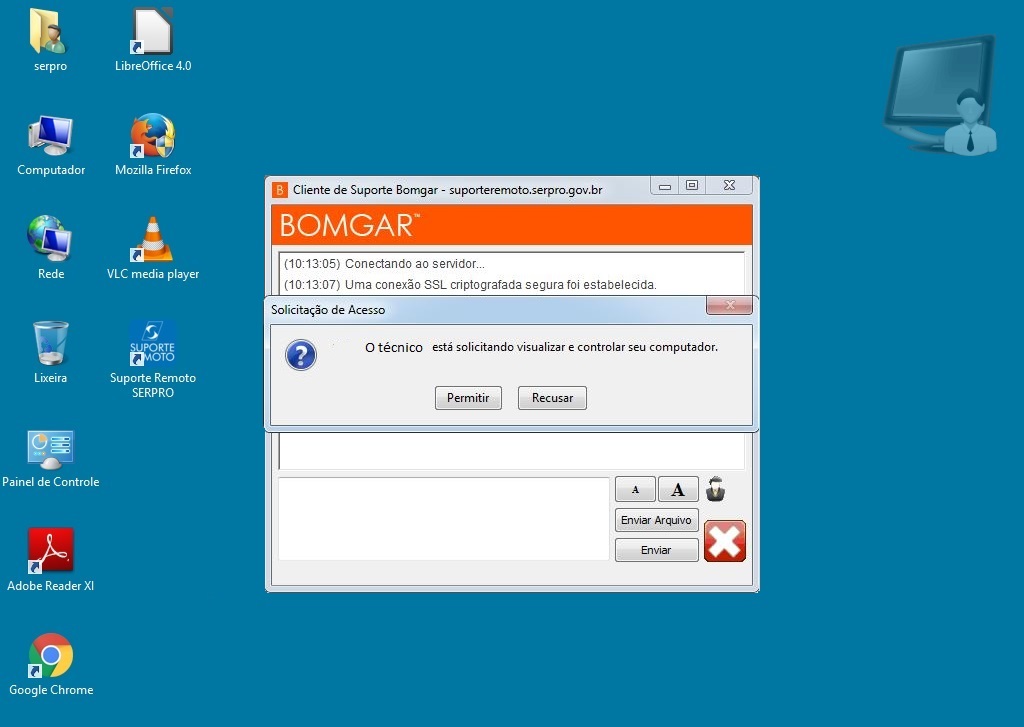The image size is (1024, 727).
Task: Click the large font size A button
Action: pos(678,489)
